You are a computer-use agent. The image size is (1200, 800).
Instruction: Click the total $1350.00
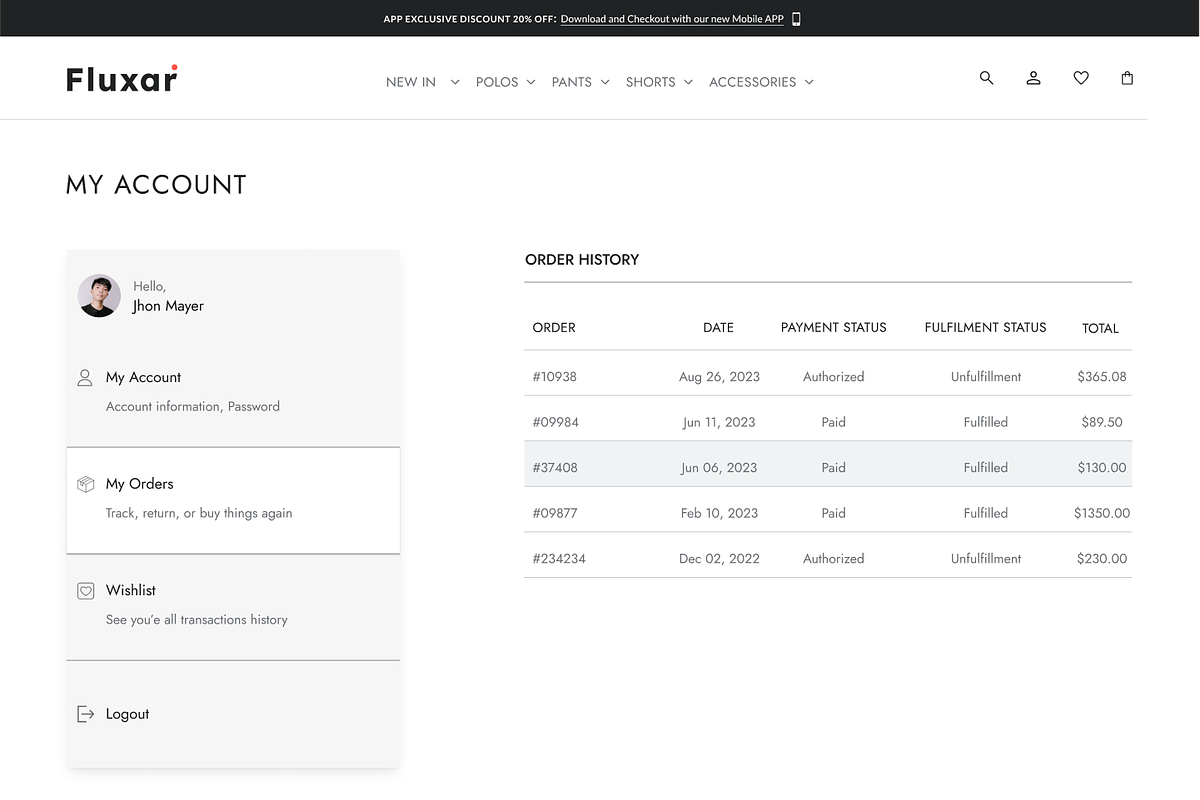click(1102, 513)
